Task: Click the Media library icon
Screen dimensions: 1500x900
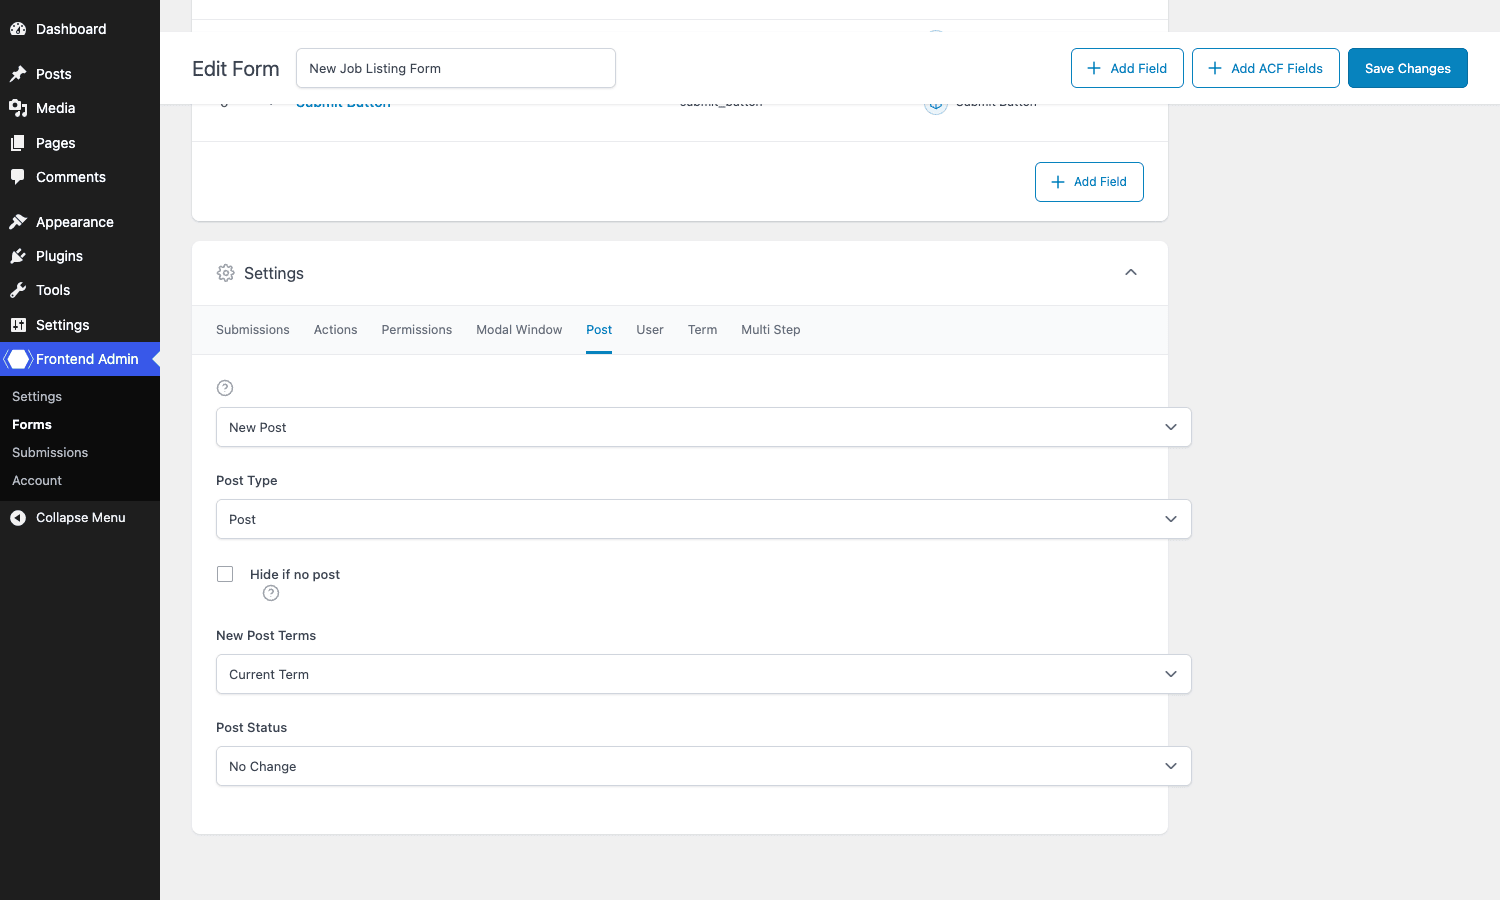Action: pyautogui.click(x=18, y=108)
